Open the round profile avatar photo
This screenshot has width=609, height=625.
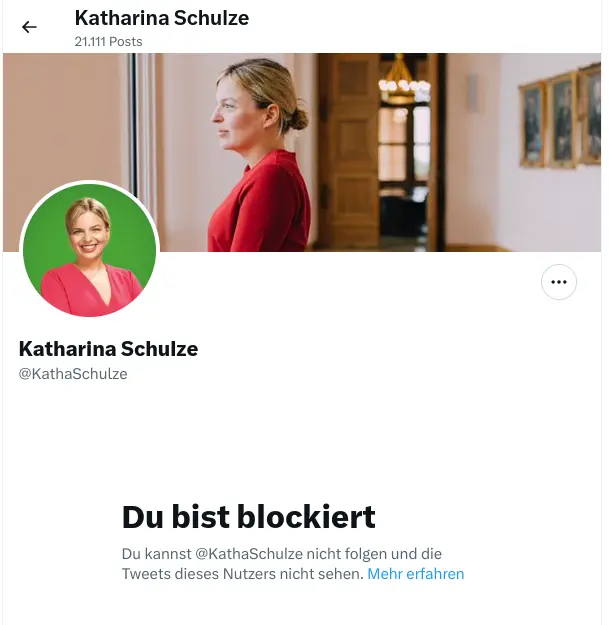pyautogui.click(x=90, y=250)
